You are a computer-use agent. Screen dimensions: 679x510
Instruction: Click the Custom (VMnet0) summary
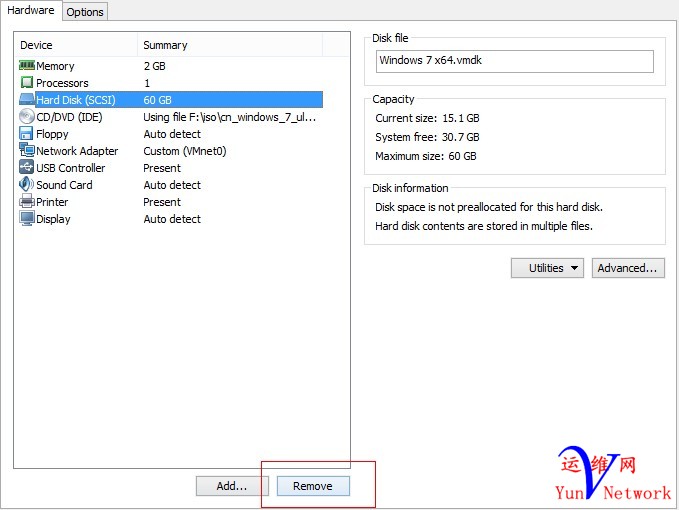coord(185,151)
